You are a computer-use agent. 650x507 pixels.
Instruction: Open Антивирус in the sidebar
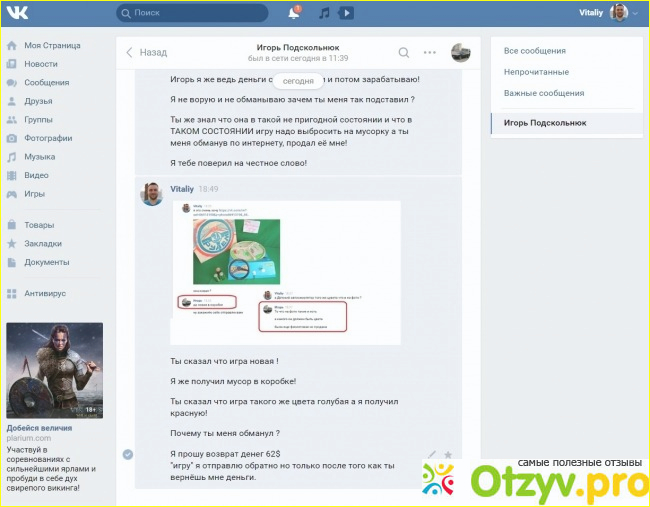(x=45, y=293)
